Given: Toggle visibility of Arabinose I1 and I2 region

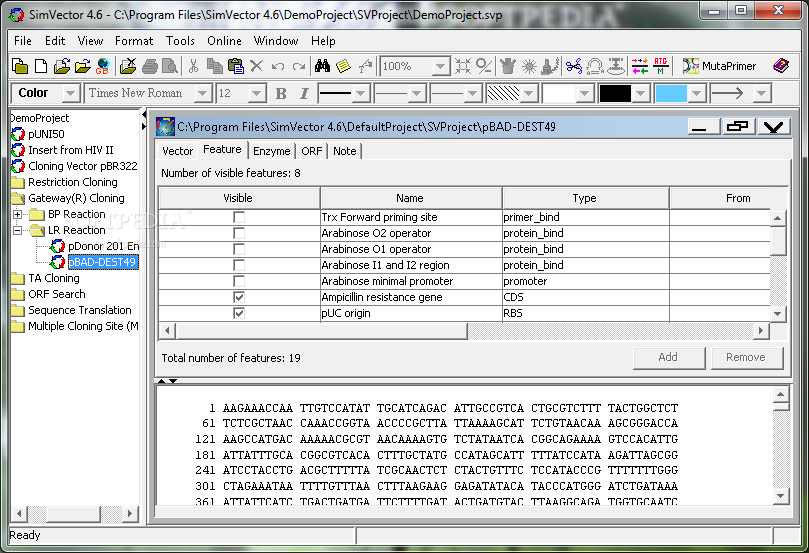Looking at the screenshot, I should tap(239, 265).
